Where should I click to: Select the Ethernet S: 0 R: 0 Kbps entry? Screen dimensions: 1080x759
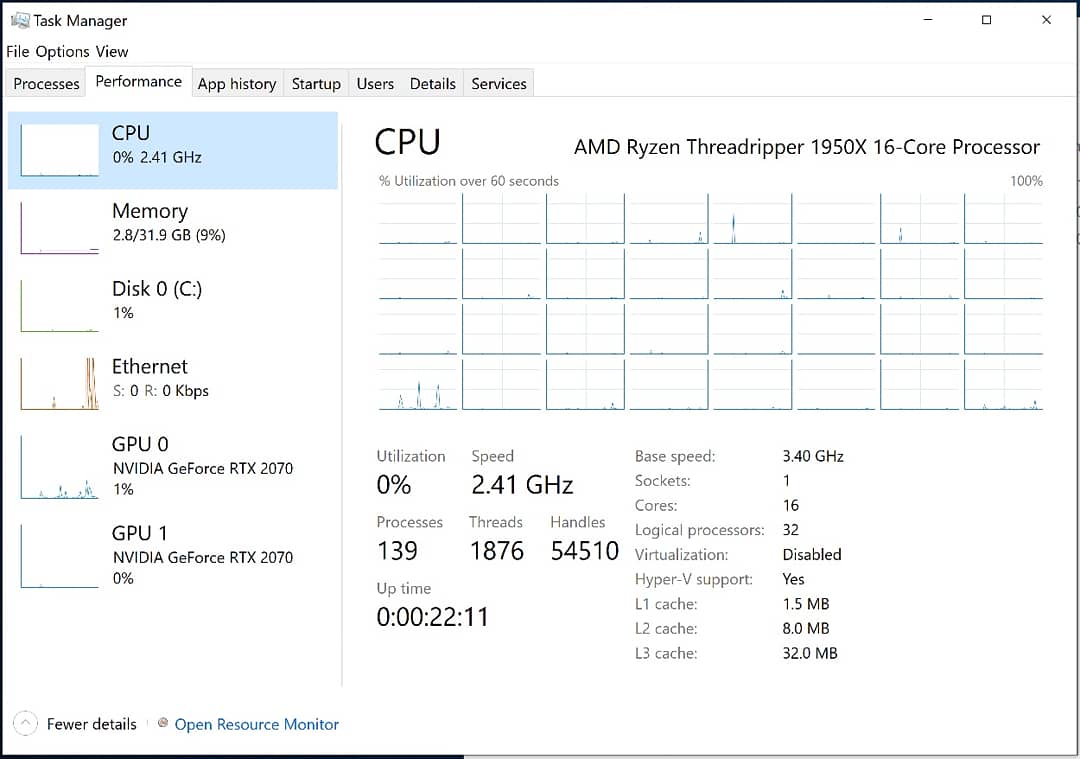point(172,384)
